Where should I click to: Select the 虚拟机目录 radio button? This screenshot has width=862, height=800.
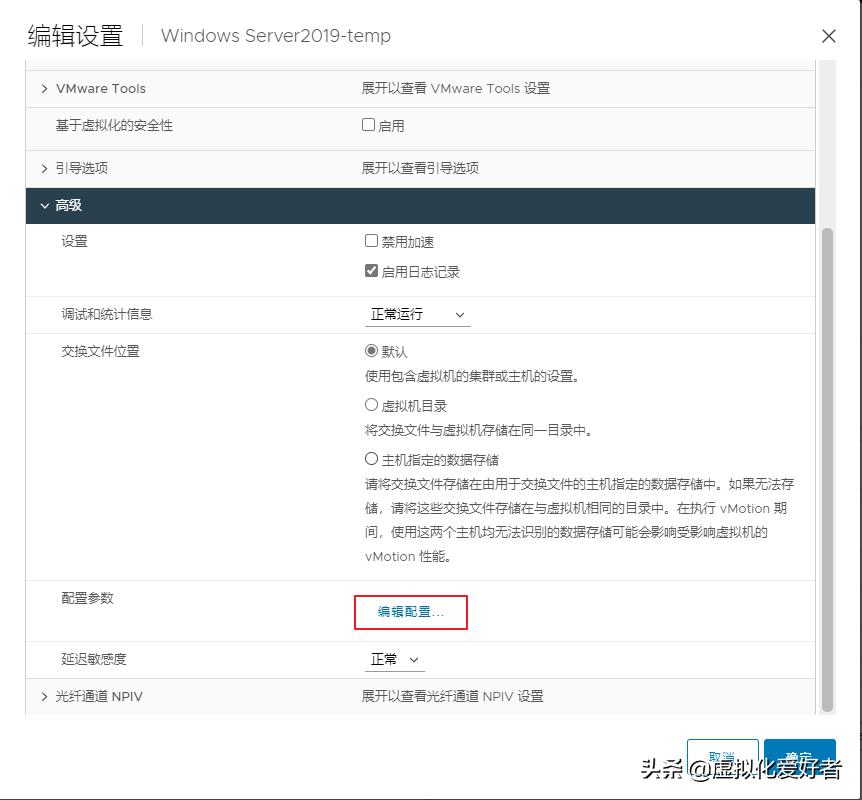pyautogui.click(x=369, y=405)
